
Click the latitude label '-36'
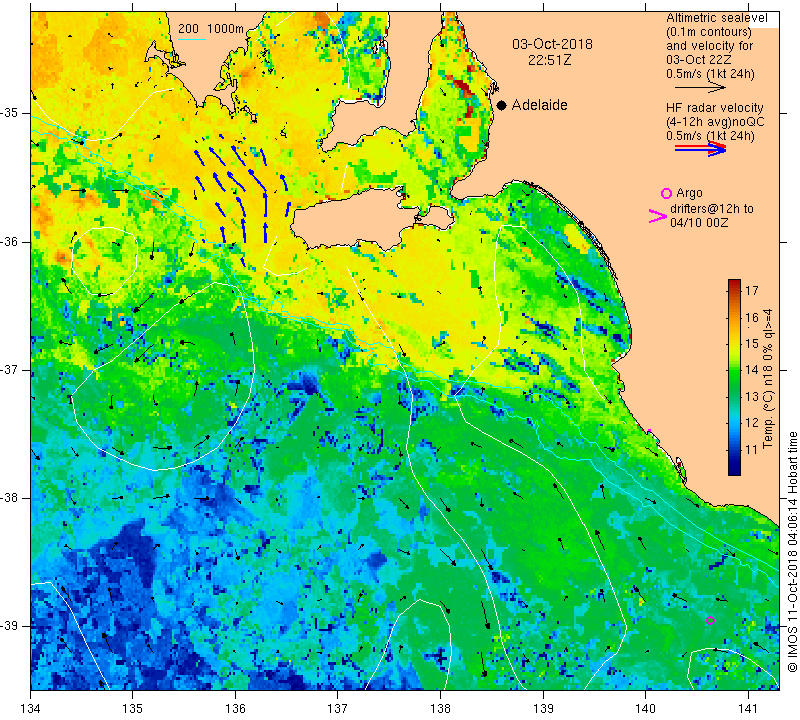tap(11, 241)
